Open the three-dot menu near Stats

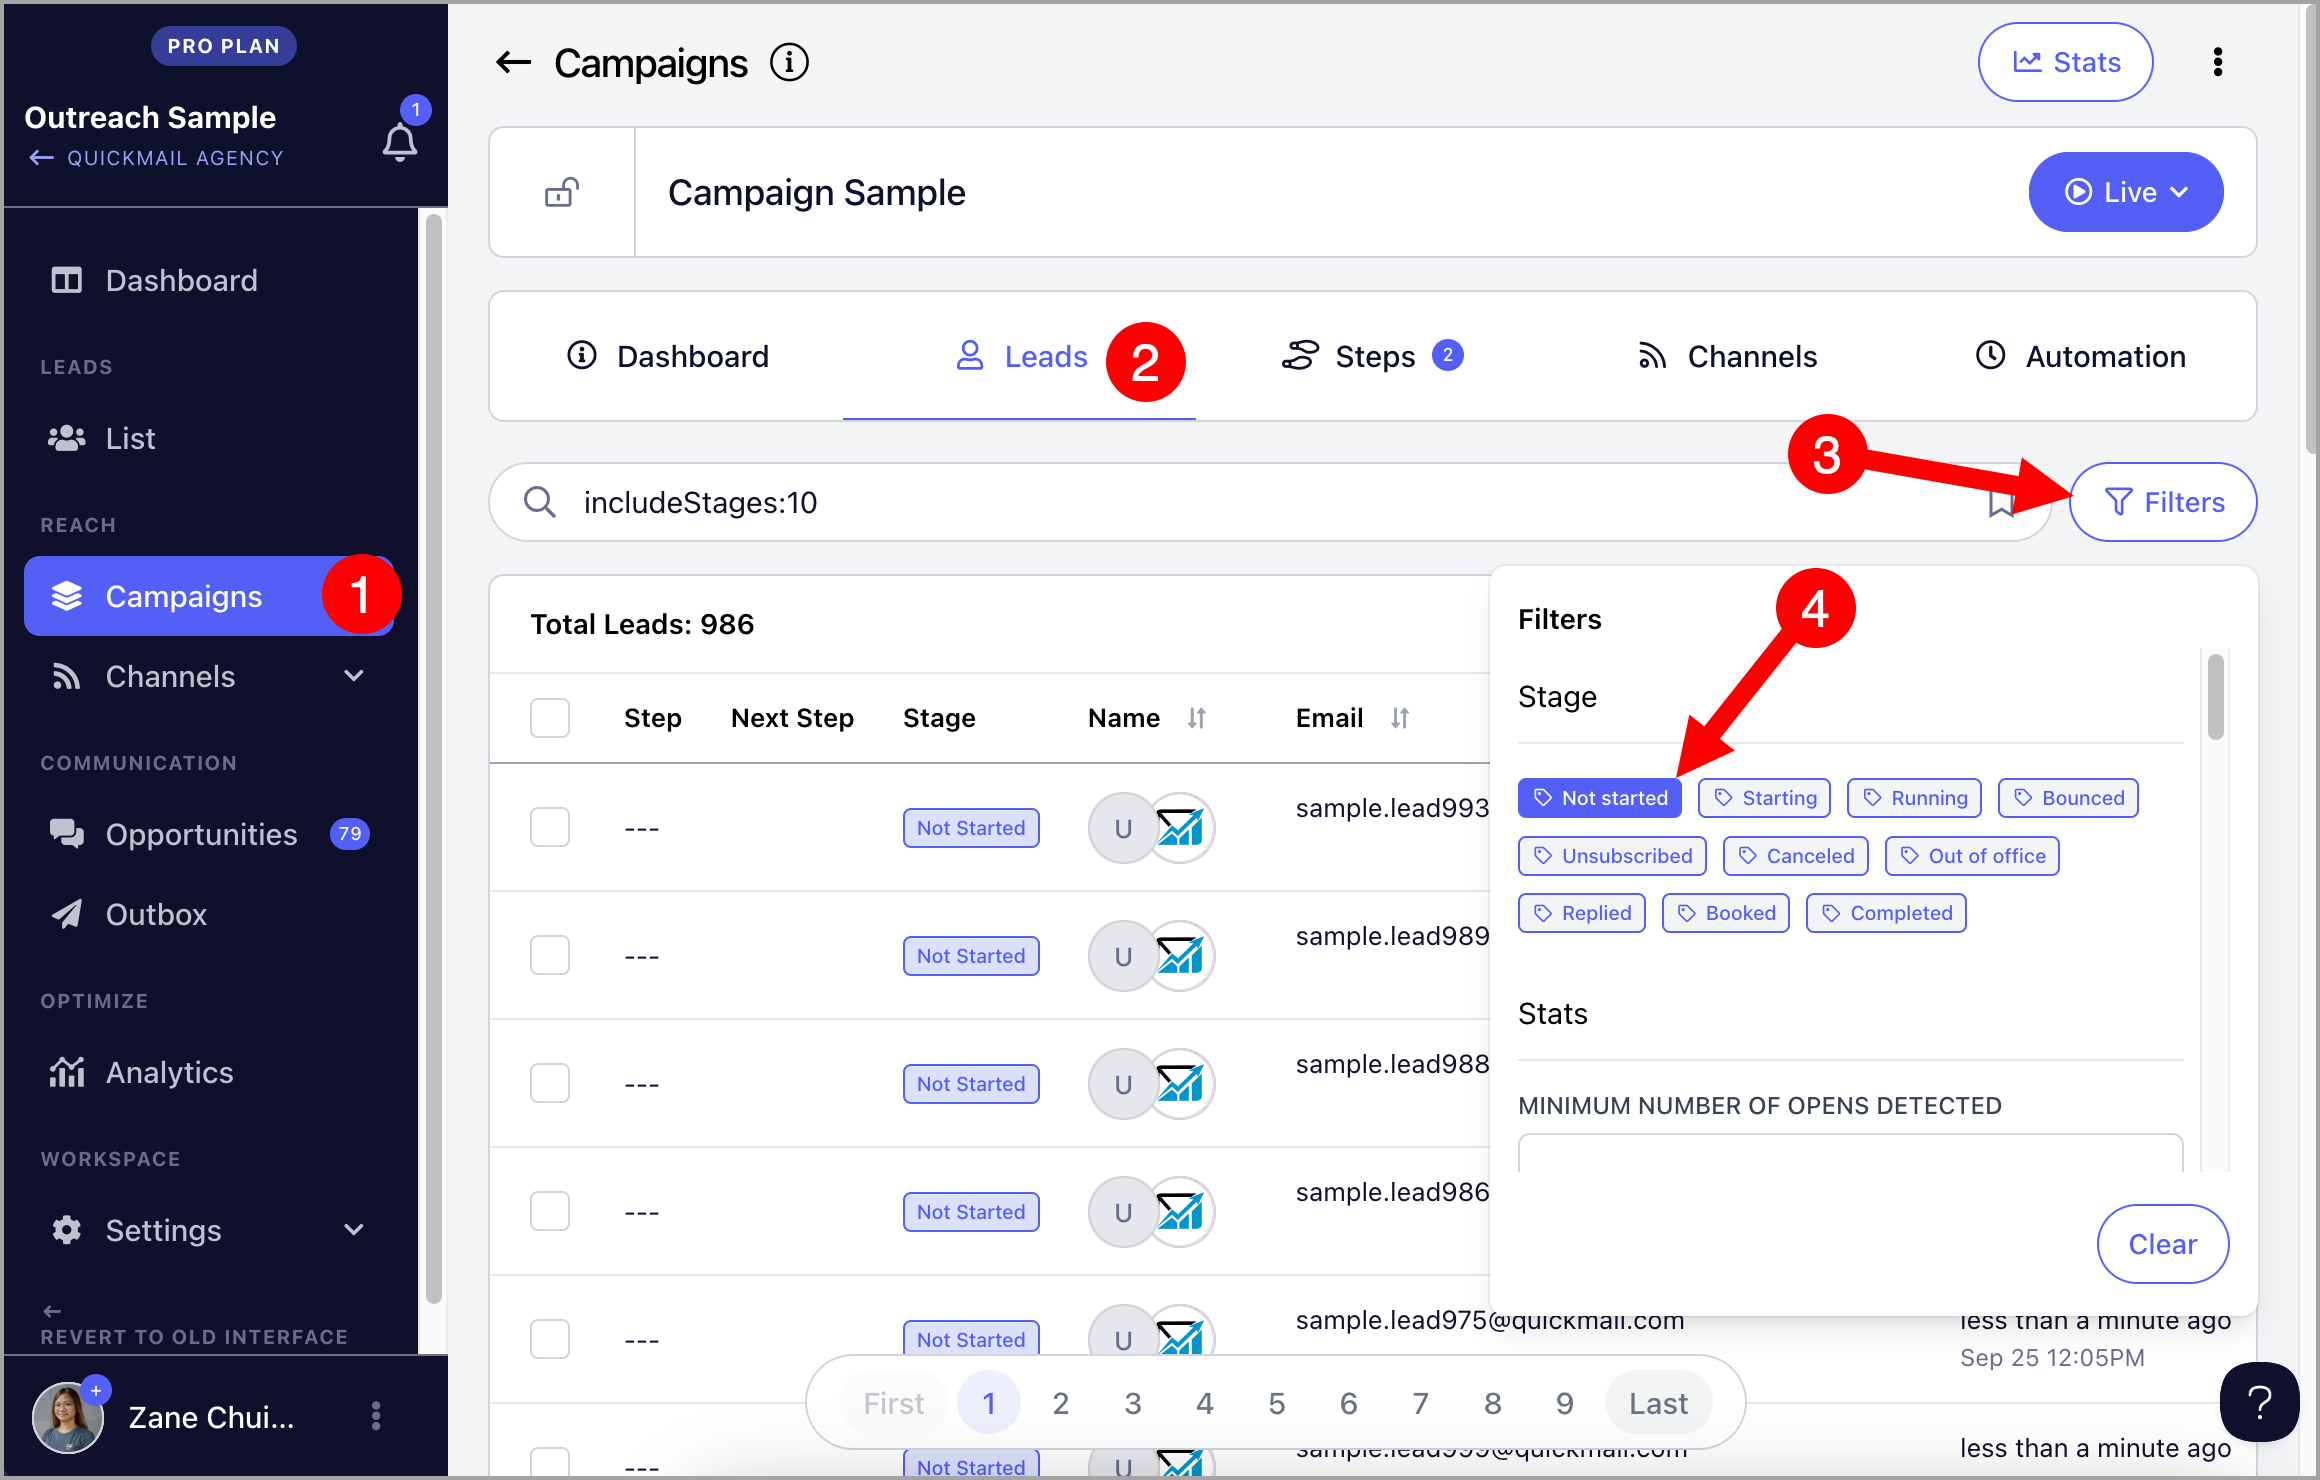[2217, 62]
